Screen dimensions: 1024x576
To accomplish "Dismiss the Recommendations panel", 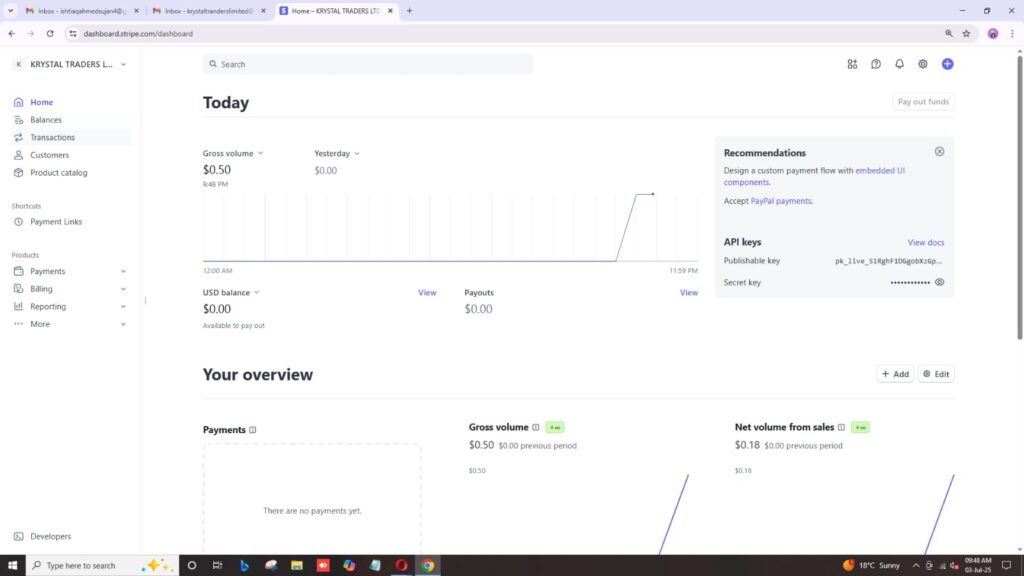I will [x=939, y=152].
